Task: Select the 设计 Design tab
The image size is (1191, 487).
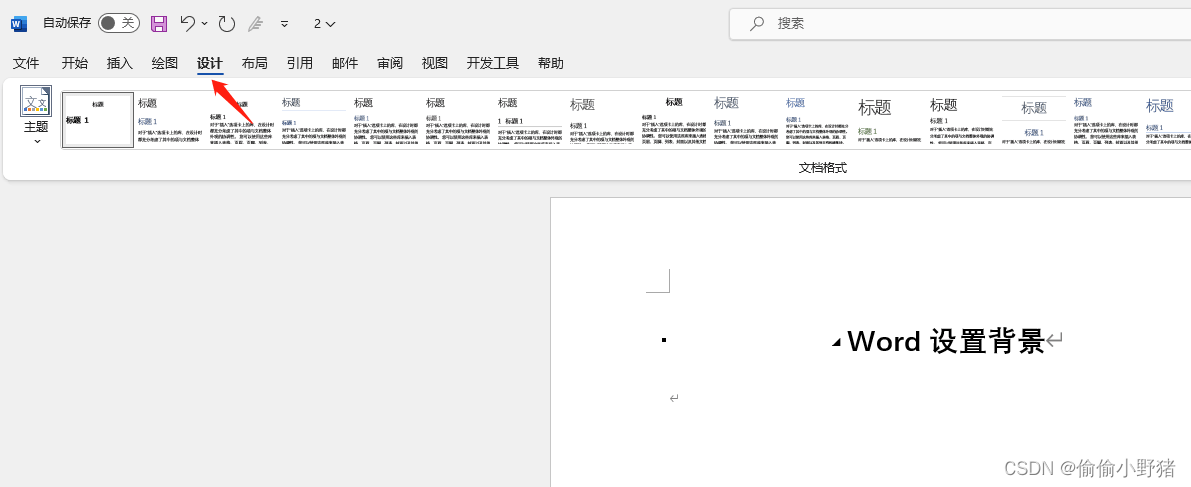Action: pyautogui.click(x=210, y=63)
